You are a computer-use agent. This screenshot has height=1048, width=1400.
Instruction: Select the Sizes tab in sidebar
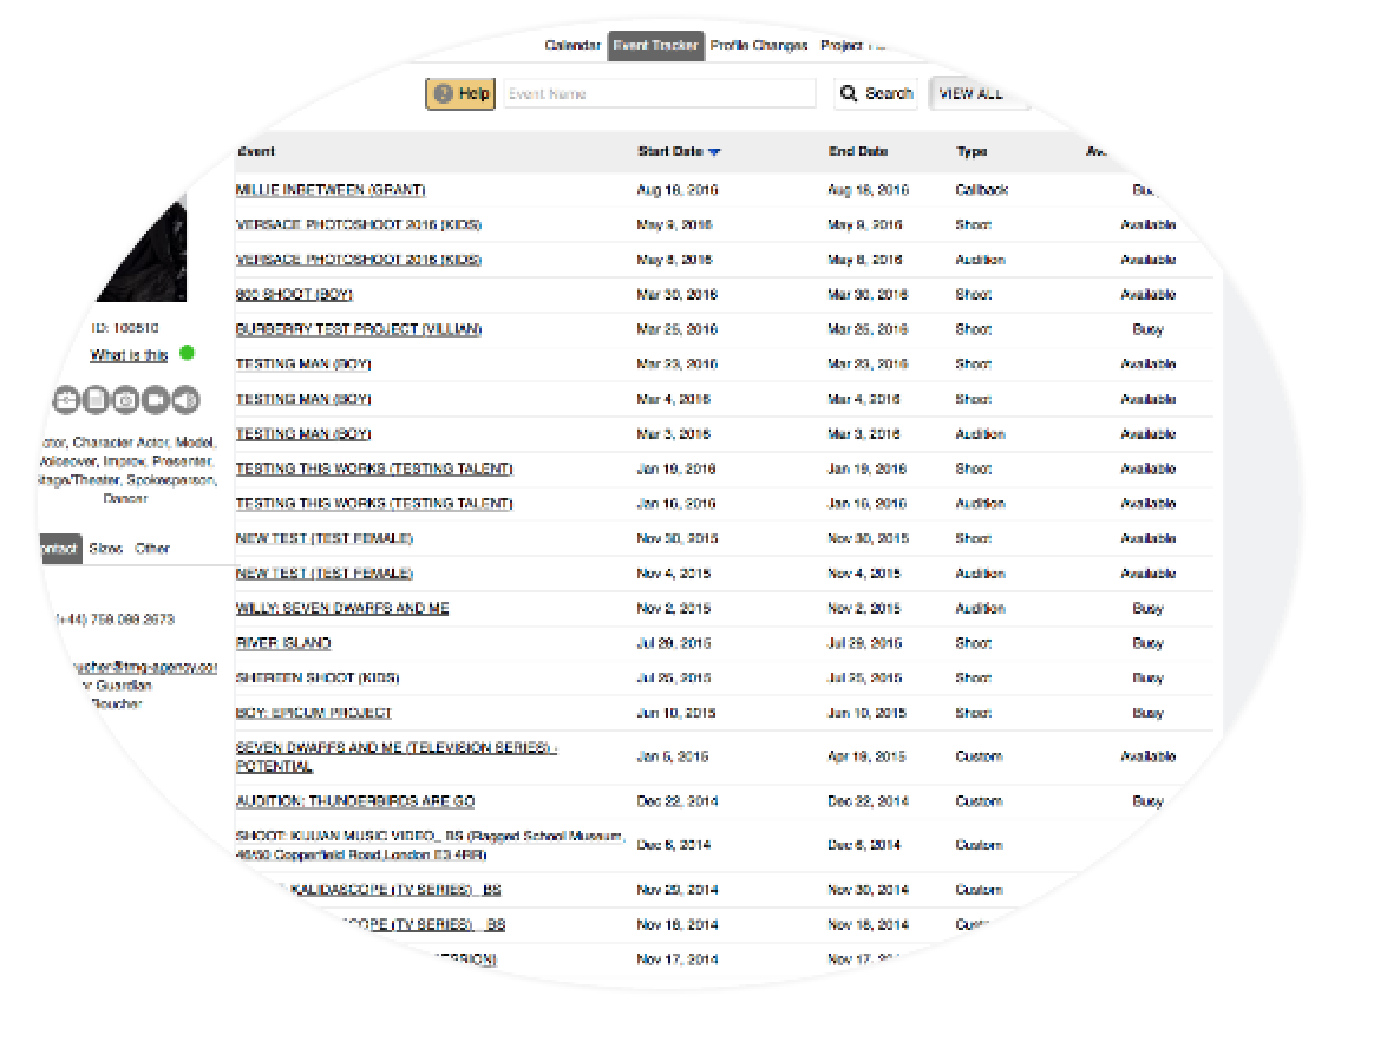pos(106,549)
